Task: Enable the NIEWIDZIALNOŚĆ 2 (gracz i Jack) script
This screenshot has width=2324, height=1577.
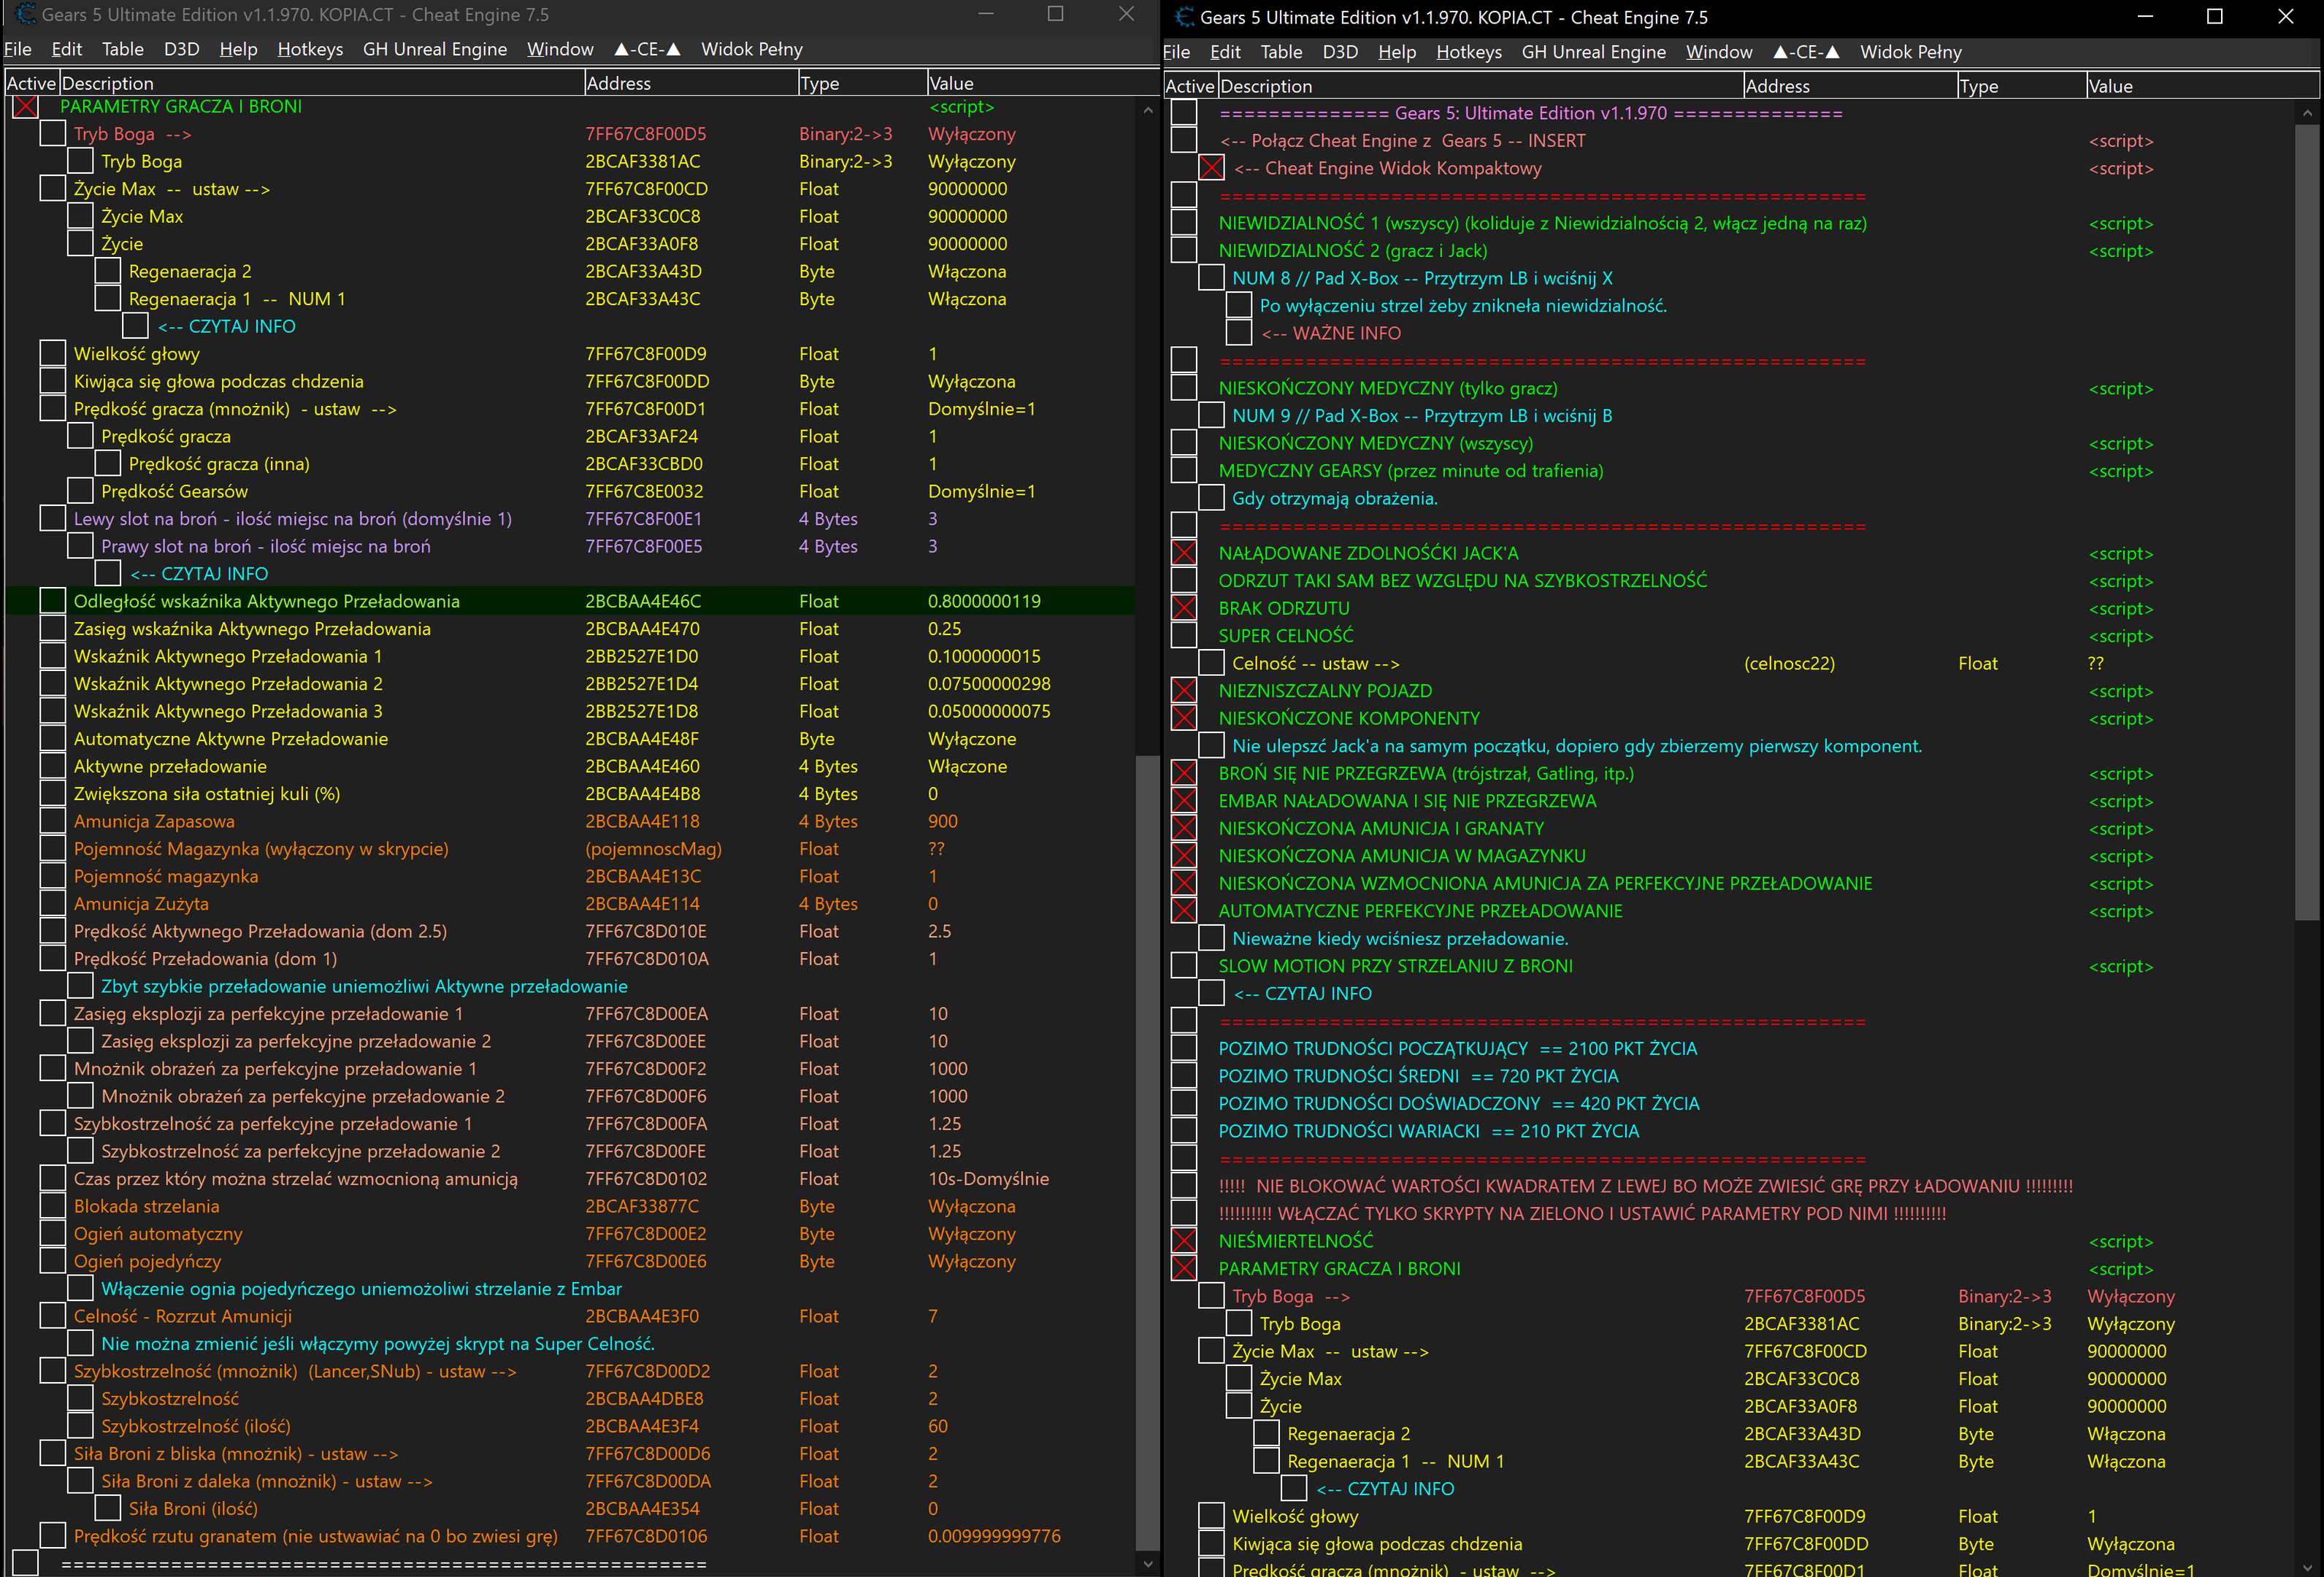Action: [x=1184, y=251]
